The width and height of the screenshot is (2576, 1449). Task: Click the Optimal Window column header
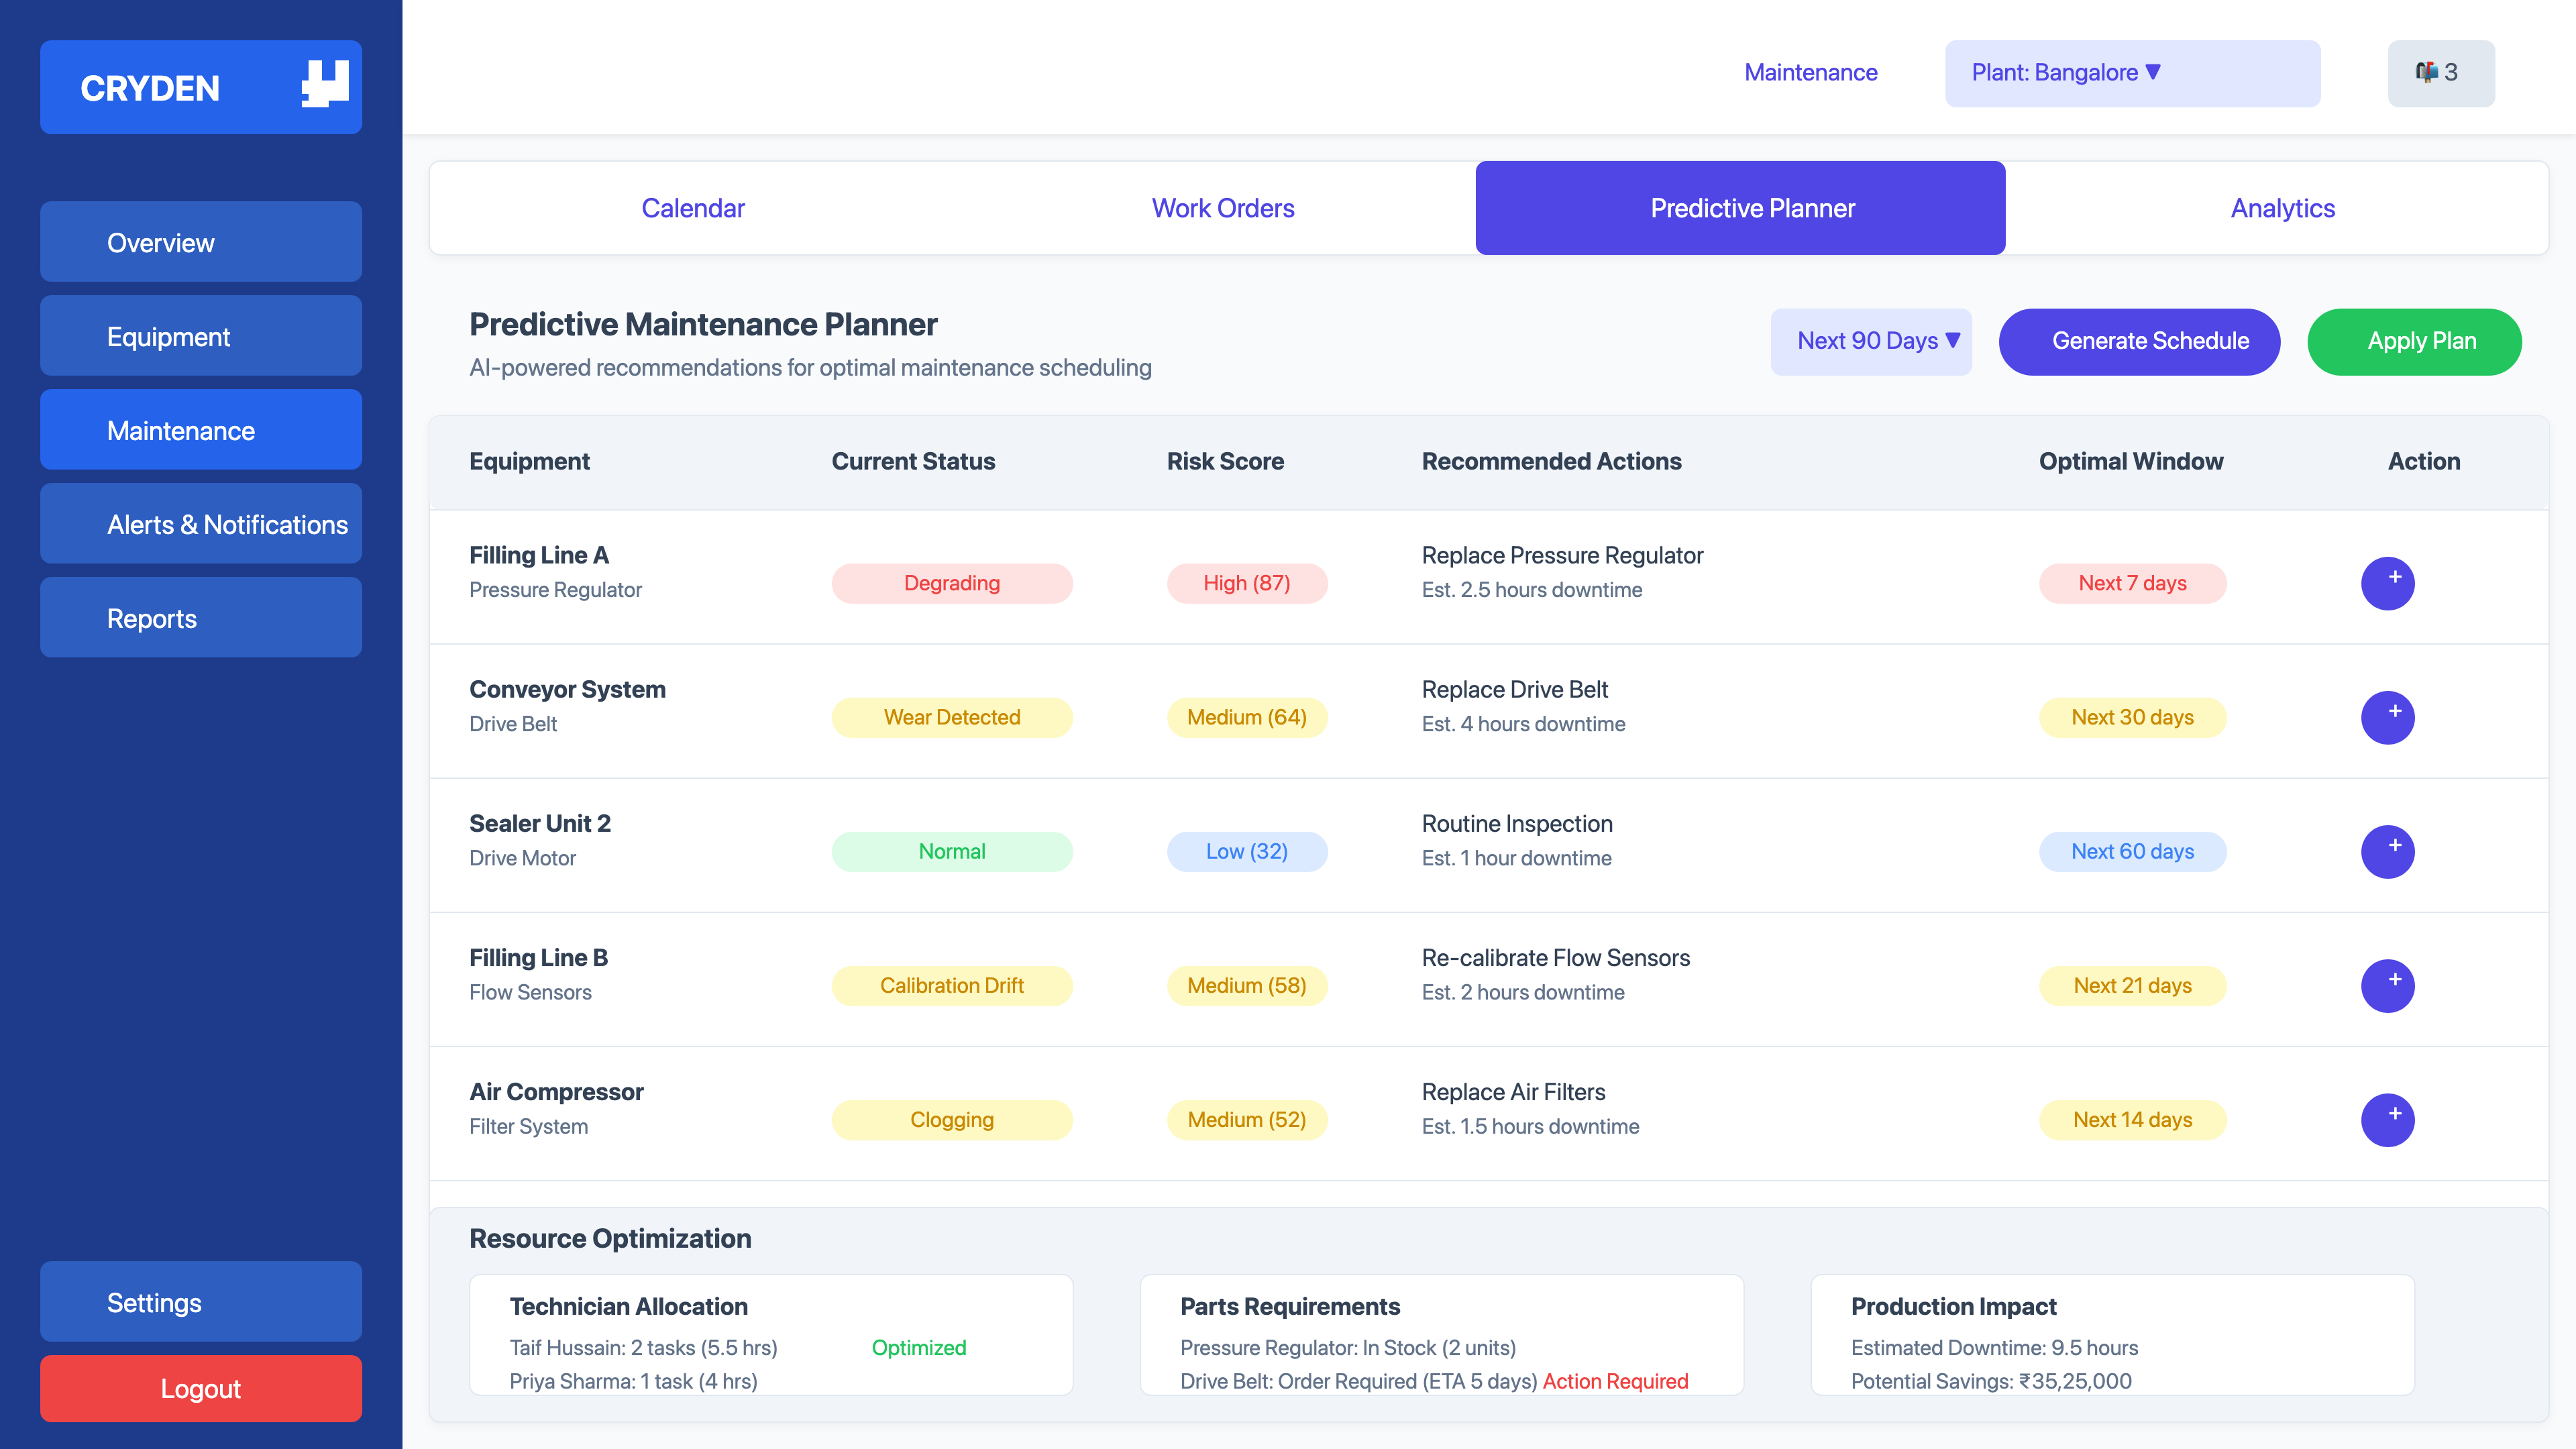pos(2130,461)
